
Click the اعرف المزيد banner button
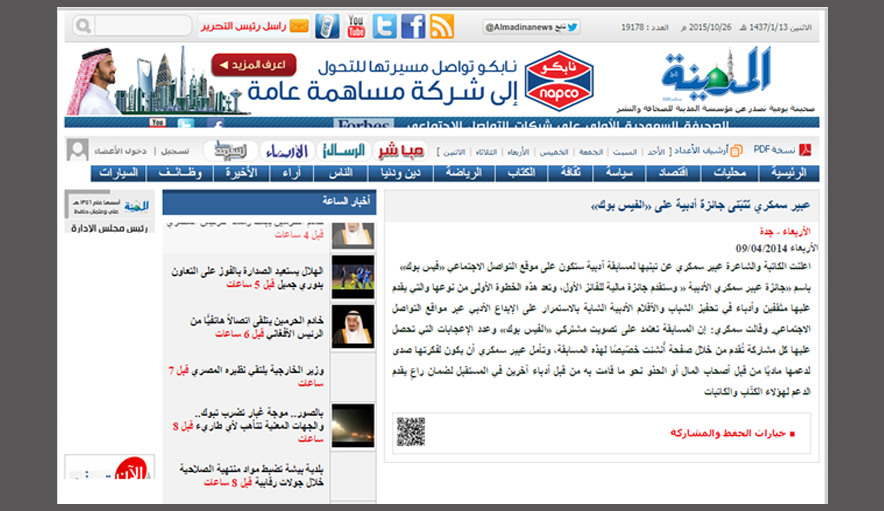240,65
